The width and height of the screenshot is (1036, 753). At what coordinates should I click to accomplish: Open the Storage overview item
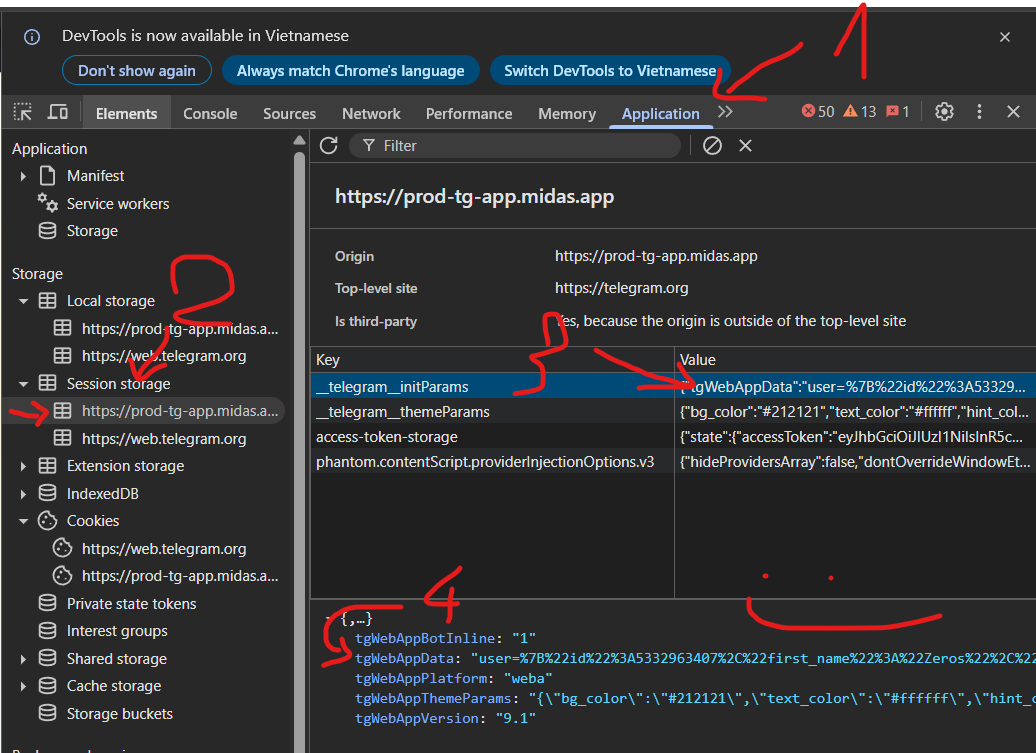point(92,231)
